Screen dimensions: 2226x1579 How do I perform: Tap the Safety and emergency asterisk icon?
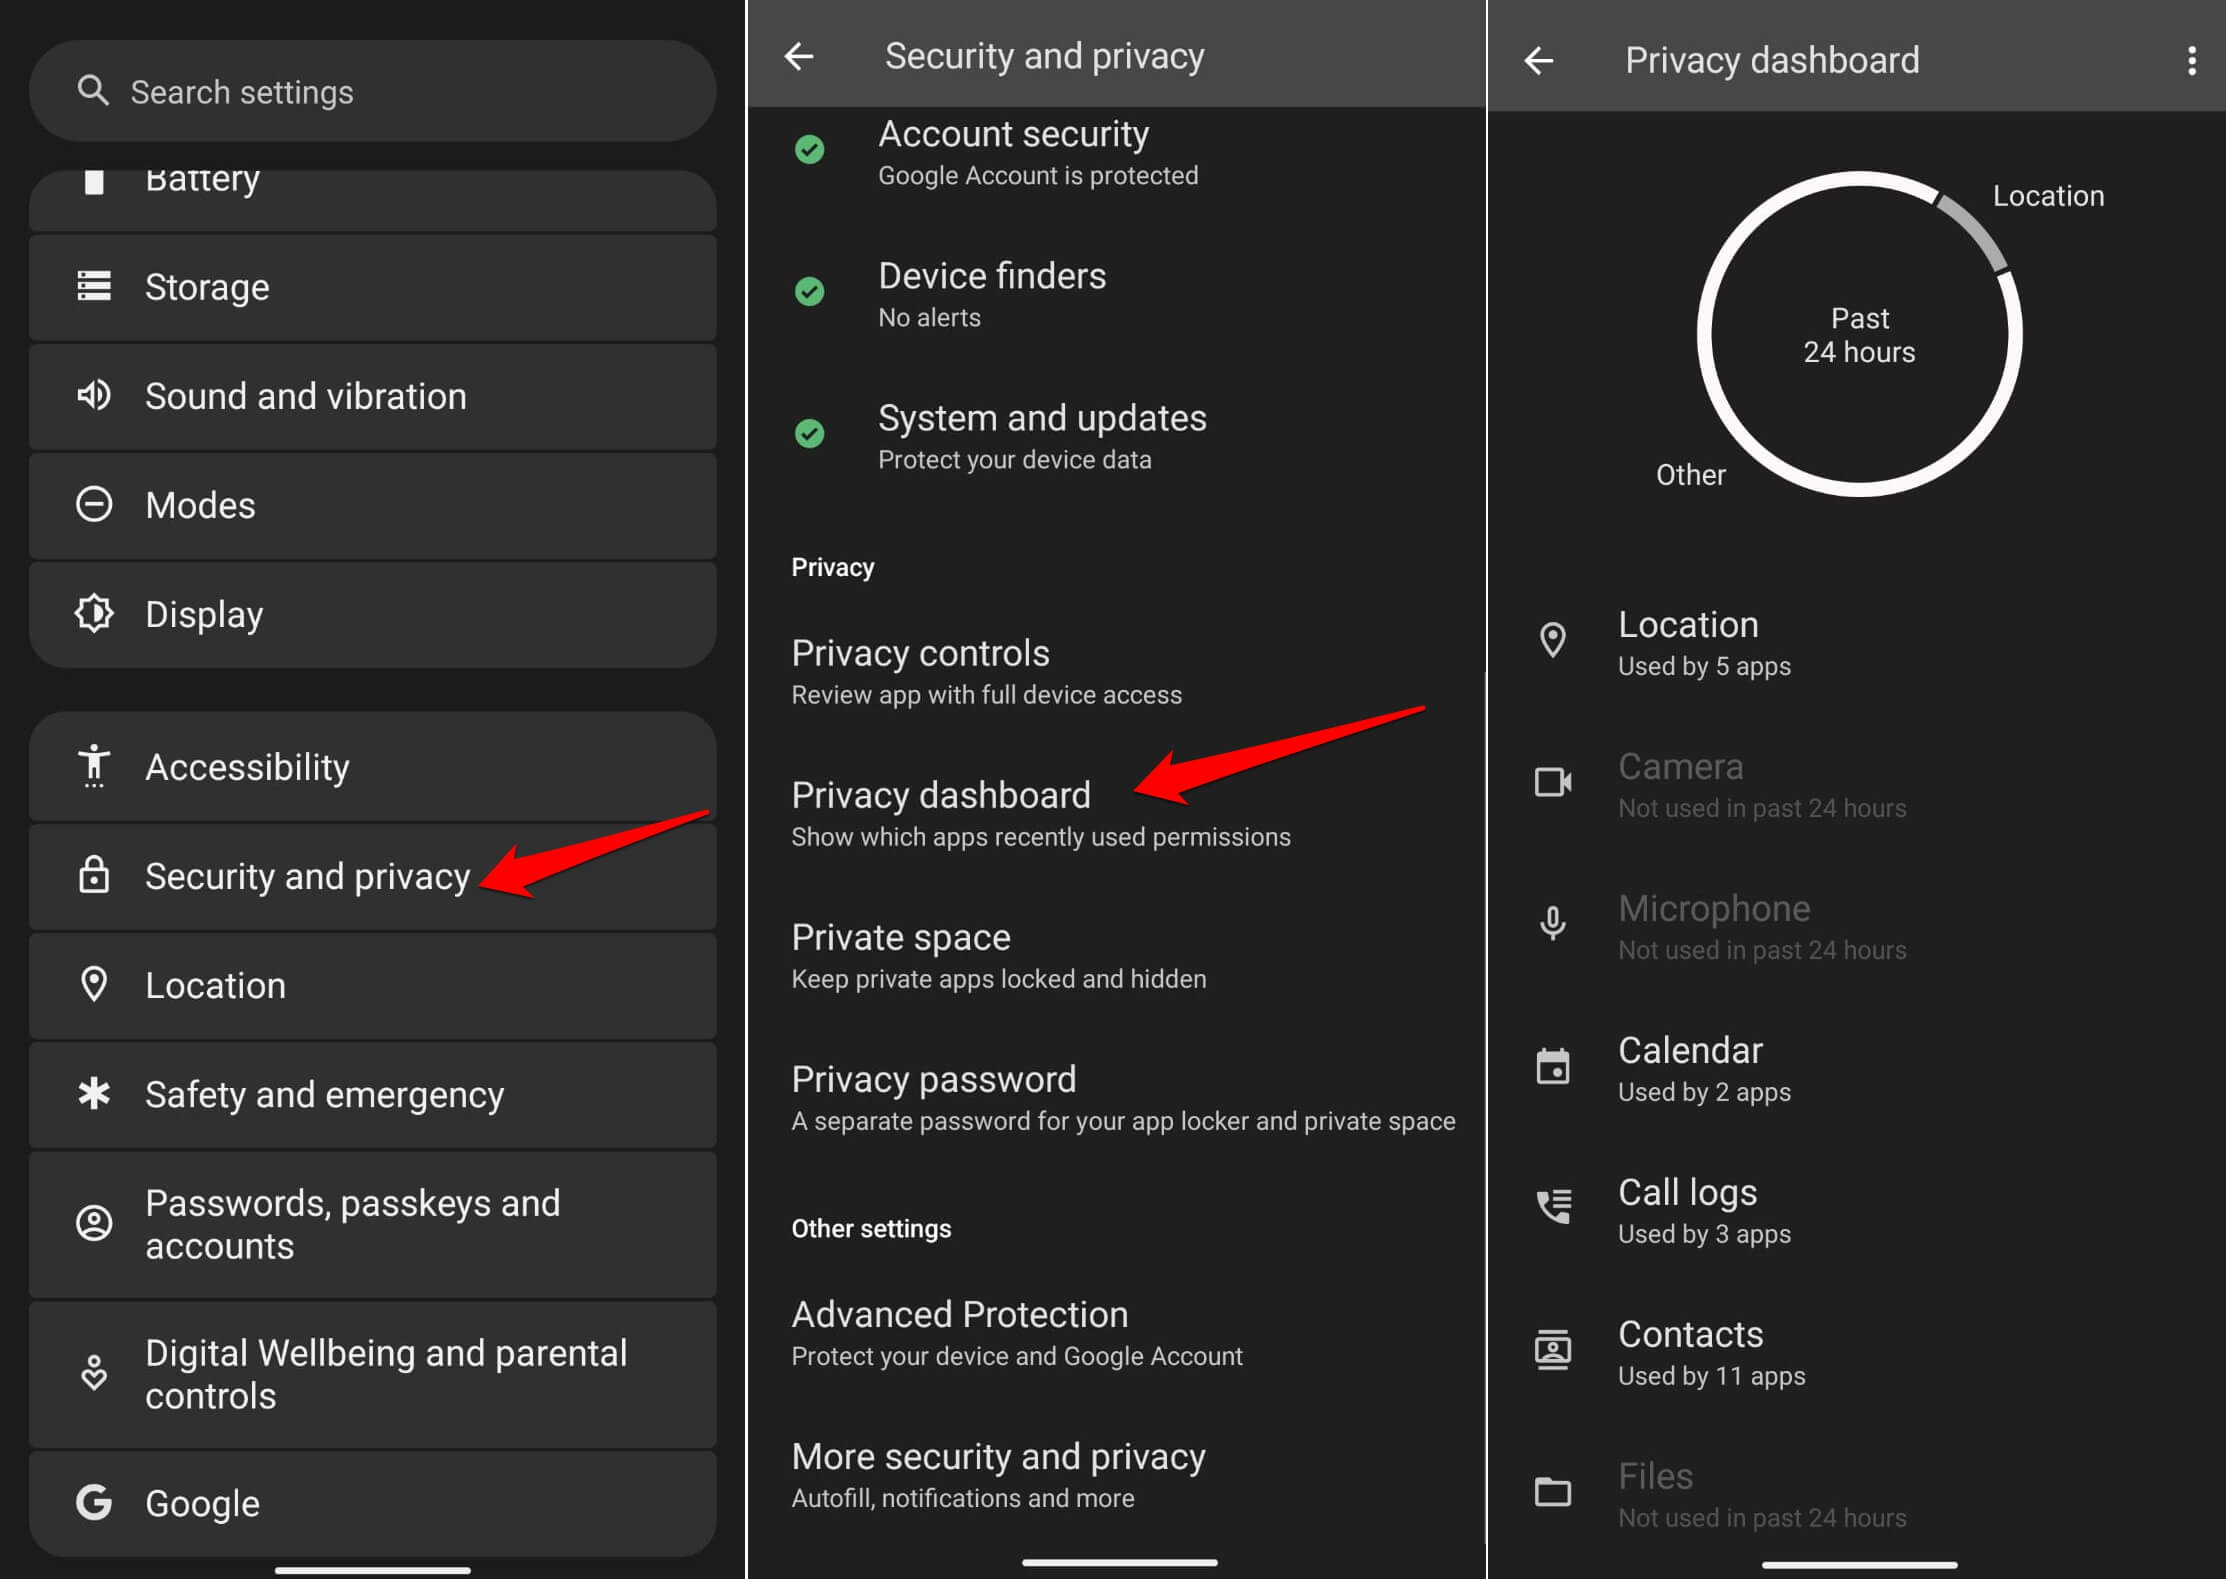(x=94, y=1094)
